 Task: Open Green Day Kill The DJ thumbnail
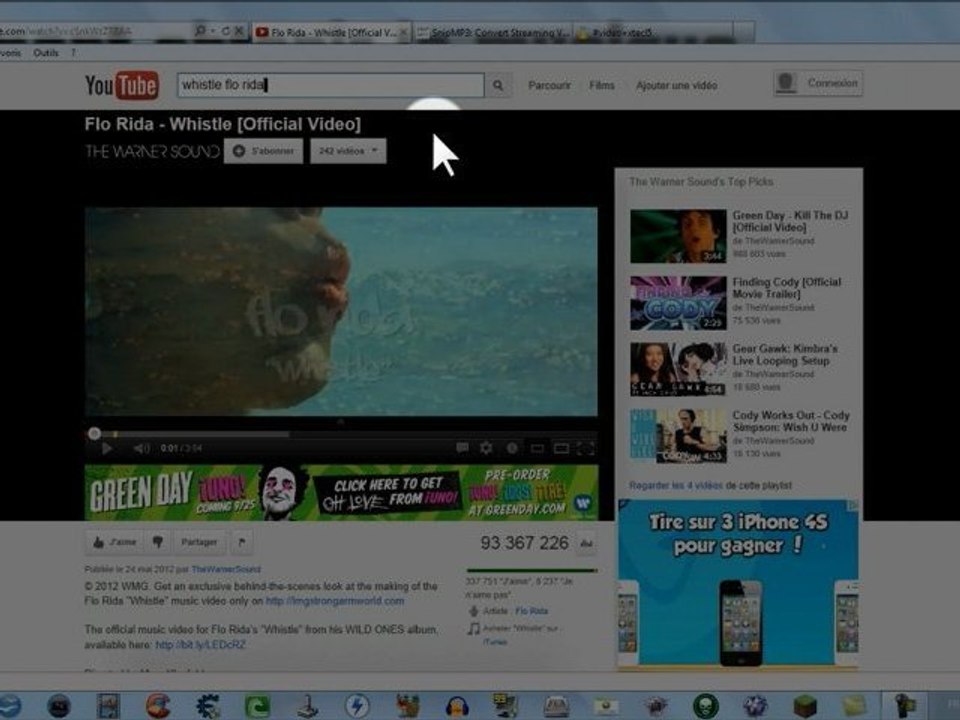pyautogui.click(x=678, y=236)
